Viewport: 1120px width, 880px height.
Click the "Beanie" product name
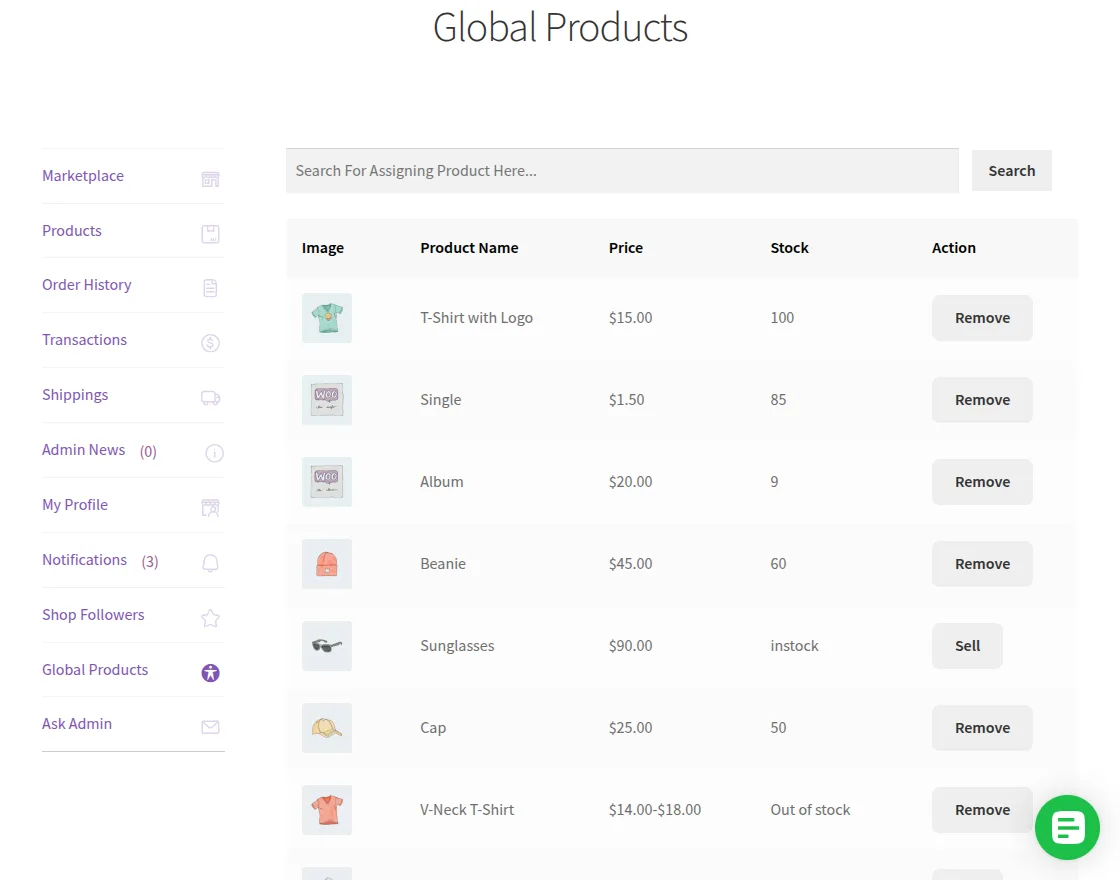coord(443,564)
